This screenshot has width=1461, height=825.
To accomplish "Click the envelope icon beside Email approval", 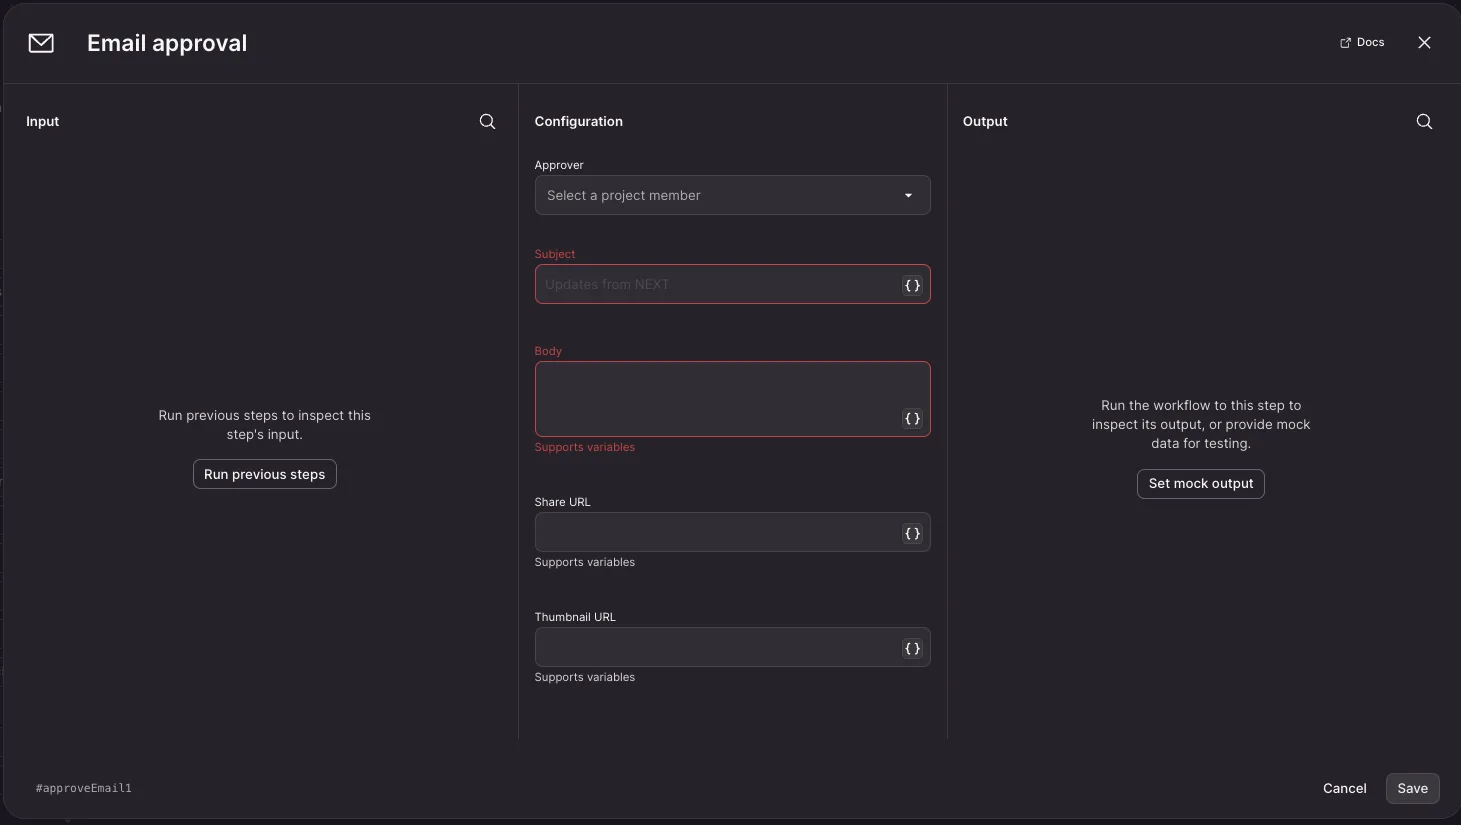I will click(x=41, y=43).
